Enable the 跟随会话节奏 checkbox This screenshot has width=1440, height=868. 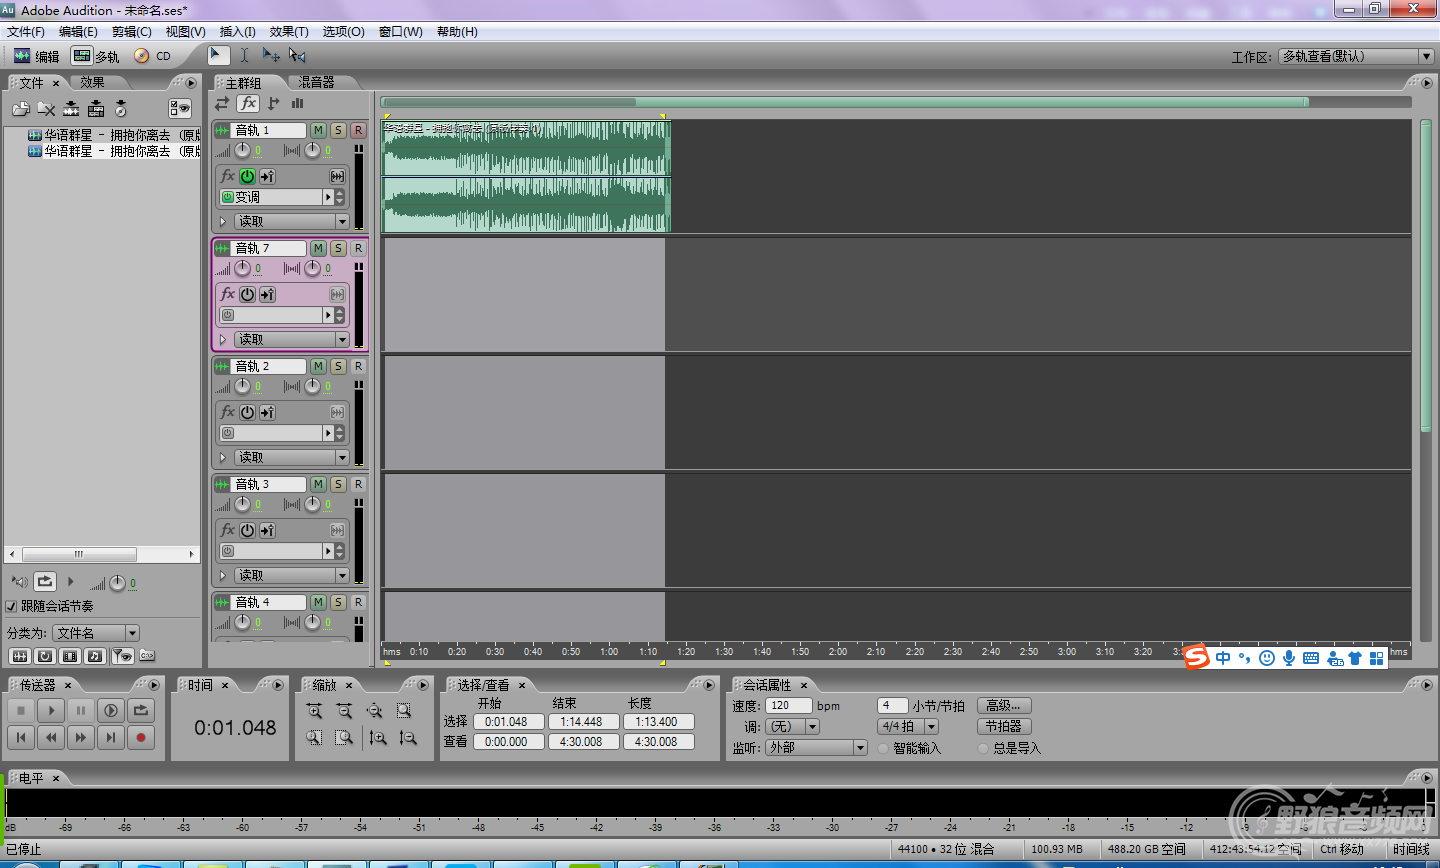pyautogui.click(x=12, y=606)
